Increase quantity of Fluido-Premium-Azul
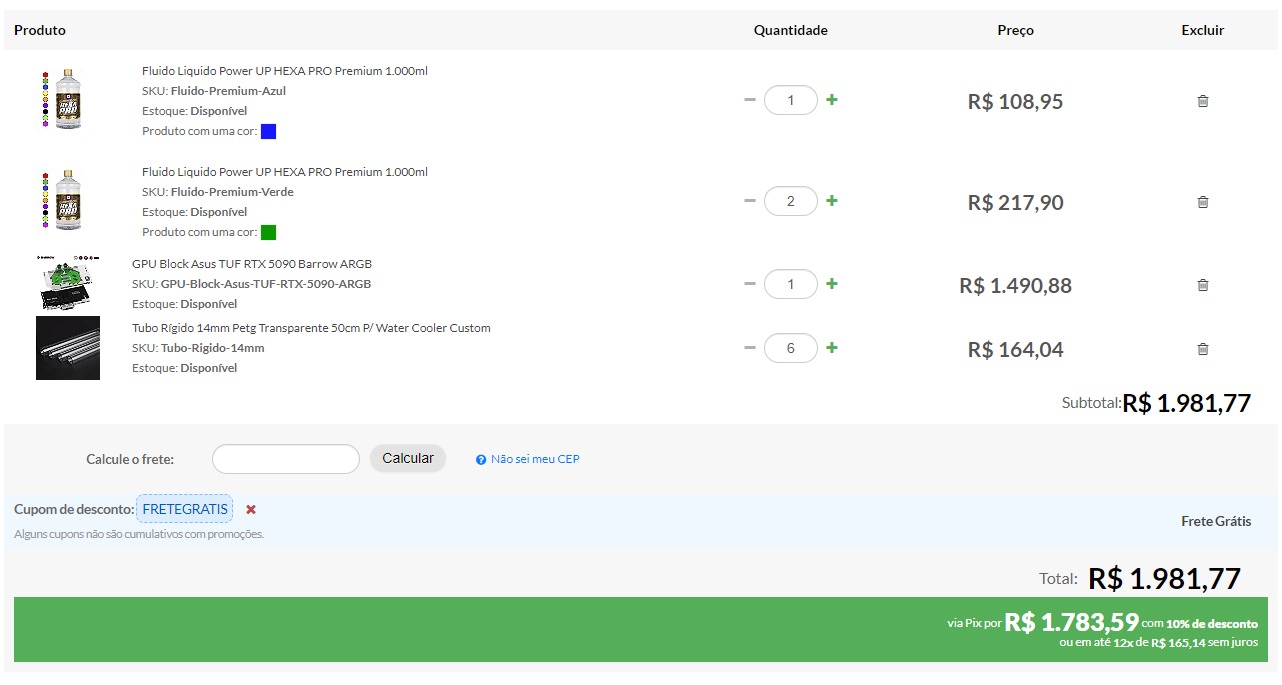The width and height of the screenshot is (1282, 685). (x=832, y=100)
